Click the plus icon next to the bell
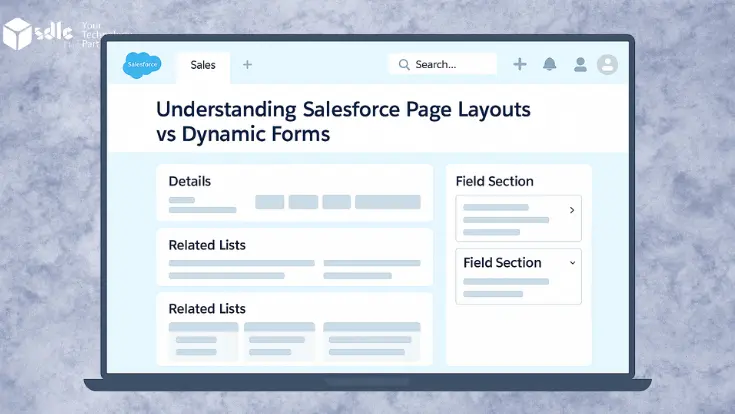The height and width of the screenshot is (414, 735). click(520, 64)
